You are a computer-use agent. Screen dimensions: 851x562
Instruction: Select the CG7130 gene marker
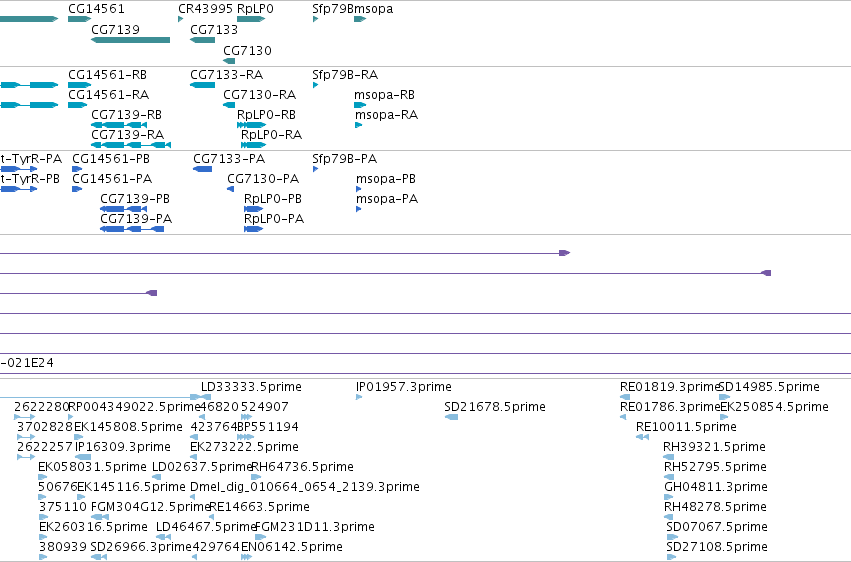(229, 61)
